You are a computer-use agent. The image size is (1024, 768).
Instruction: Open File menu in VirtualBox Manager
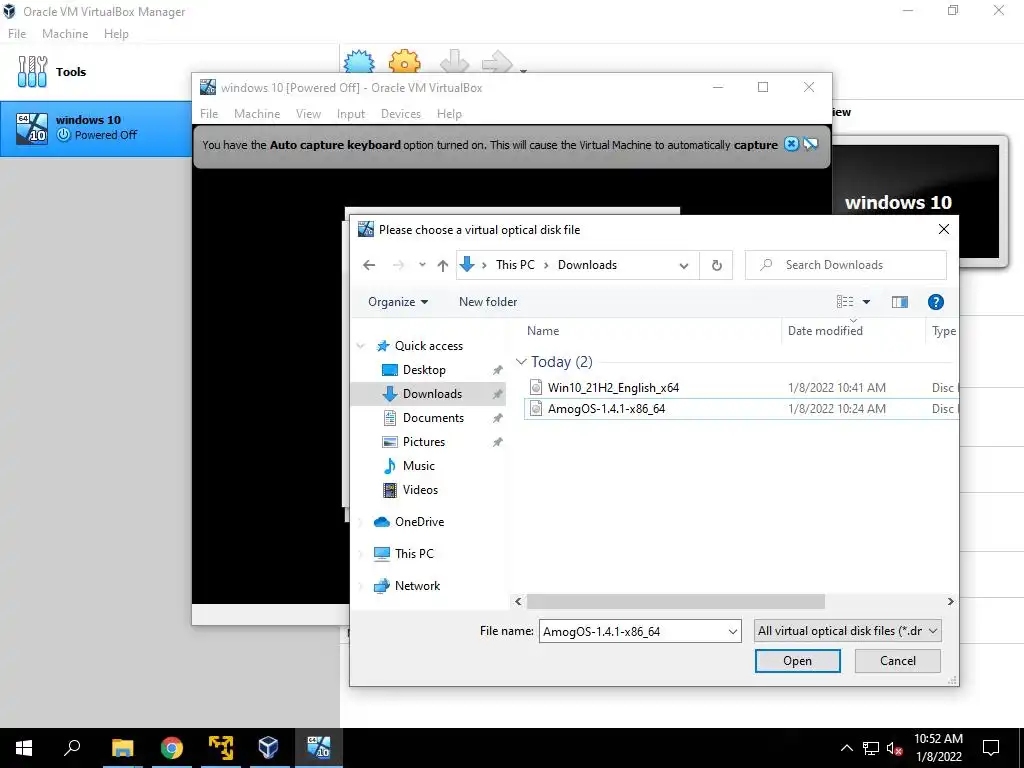coord(17,34)
